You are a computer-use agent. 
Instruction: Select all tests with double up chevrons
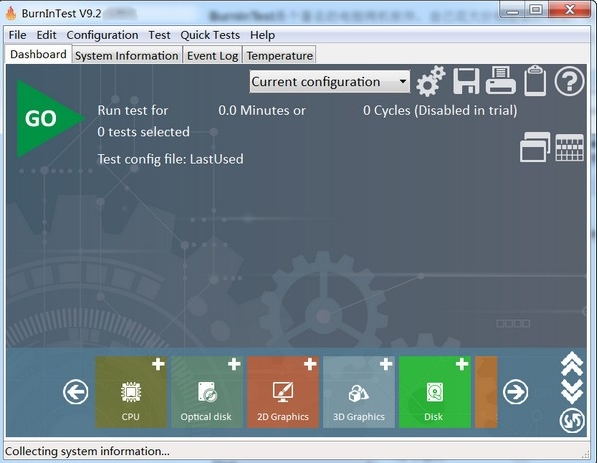click(572, 363)
